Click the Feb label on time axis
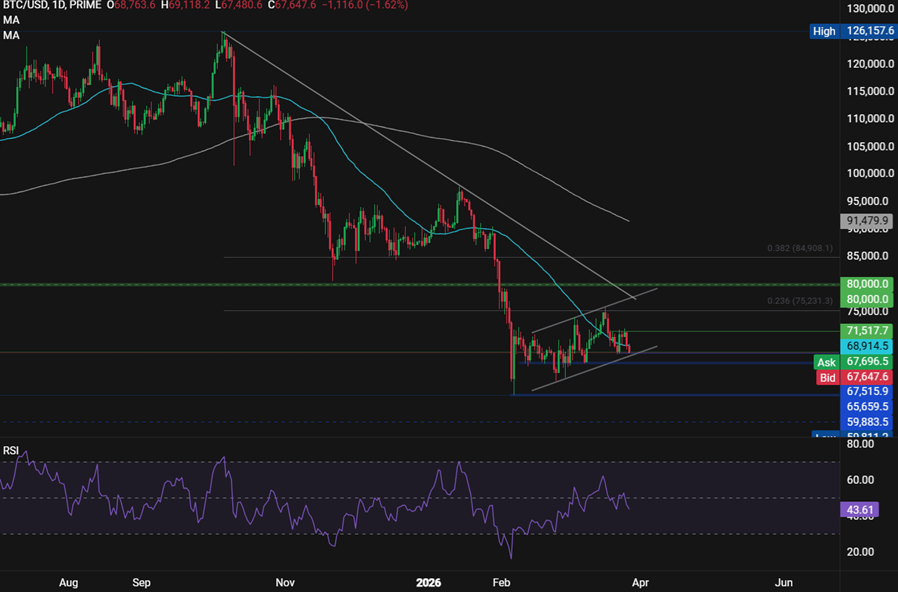The image size is (898, 592). click(500, 582)
